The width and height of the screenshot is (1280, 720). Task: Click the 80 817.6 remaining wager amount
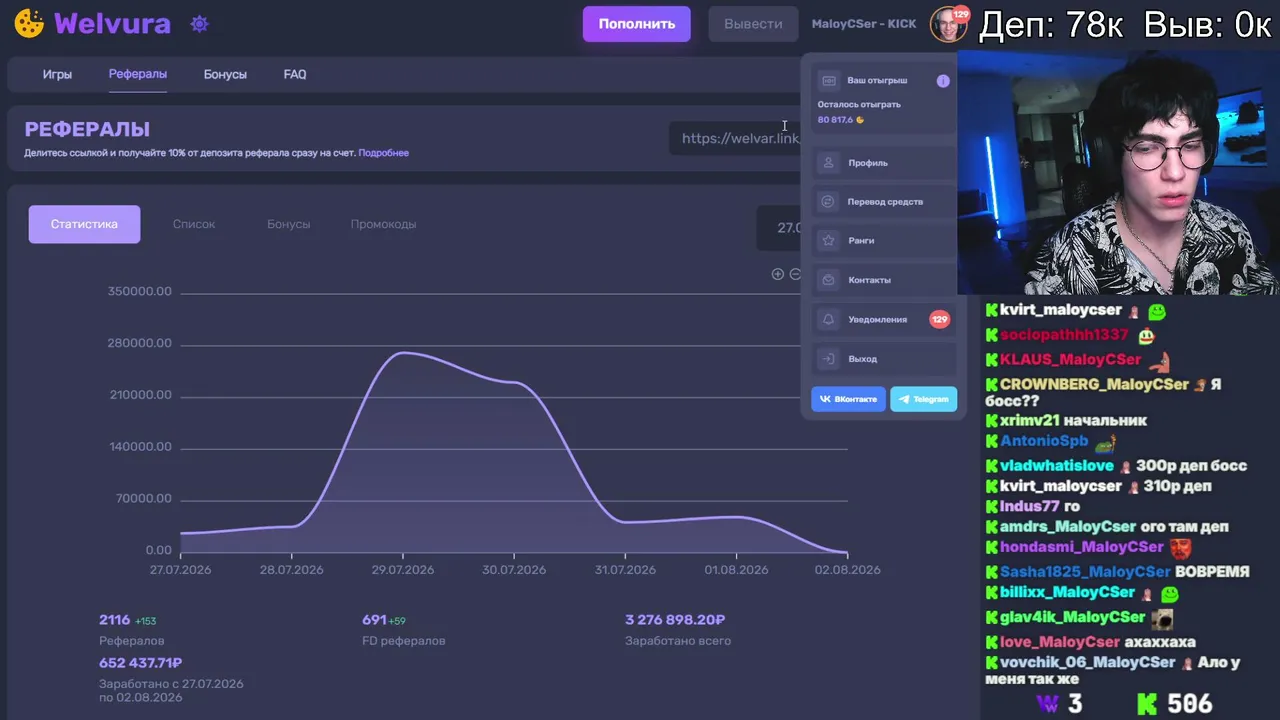pos(835,120)
